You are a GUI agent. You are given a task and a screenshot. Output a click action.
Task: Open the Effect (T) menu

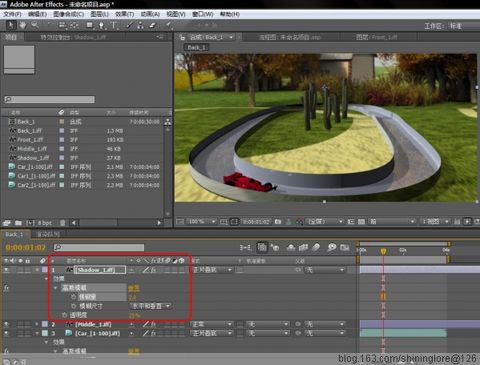[x=124, y=14]
